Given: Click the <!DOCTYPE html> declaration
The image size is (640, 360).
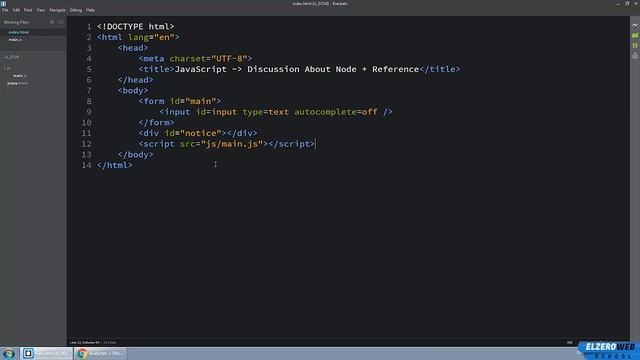Looking at the screenshot, I should click(136, 27).
